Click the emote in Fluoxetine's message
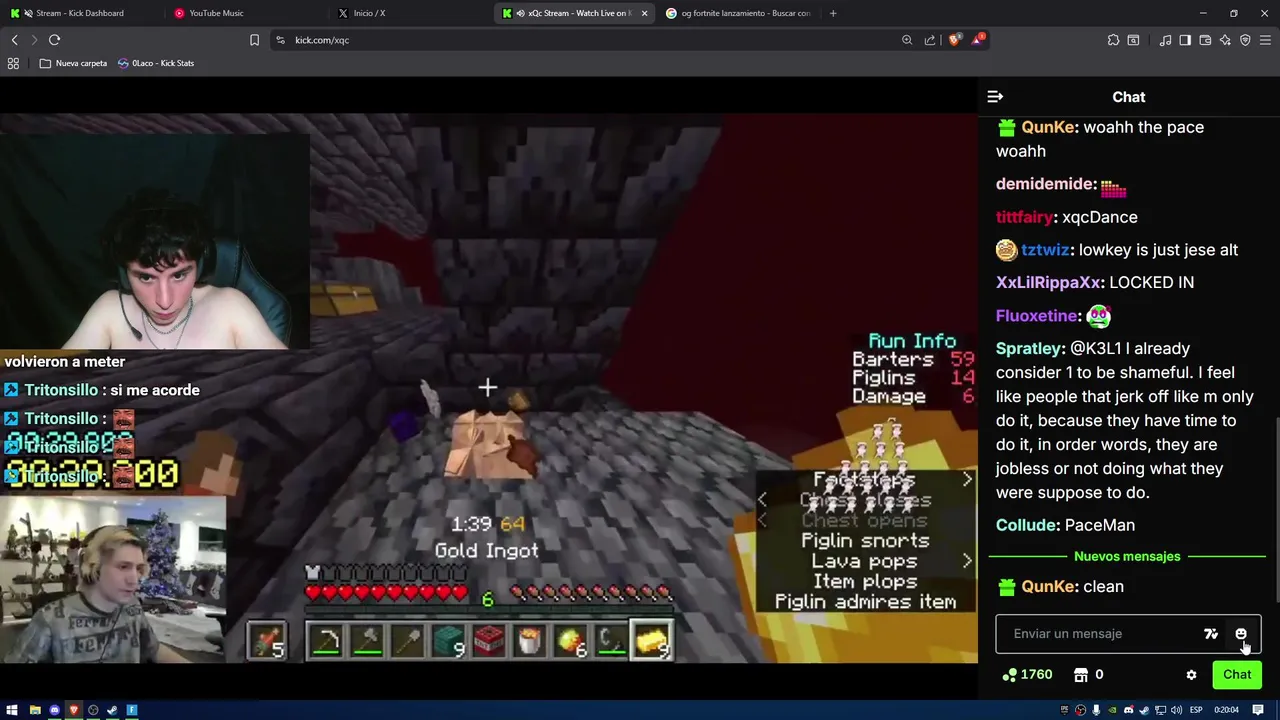Image resolution: width=1280 pixels, height=720 pixels. (x=1098, y=316)
